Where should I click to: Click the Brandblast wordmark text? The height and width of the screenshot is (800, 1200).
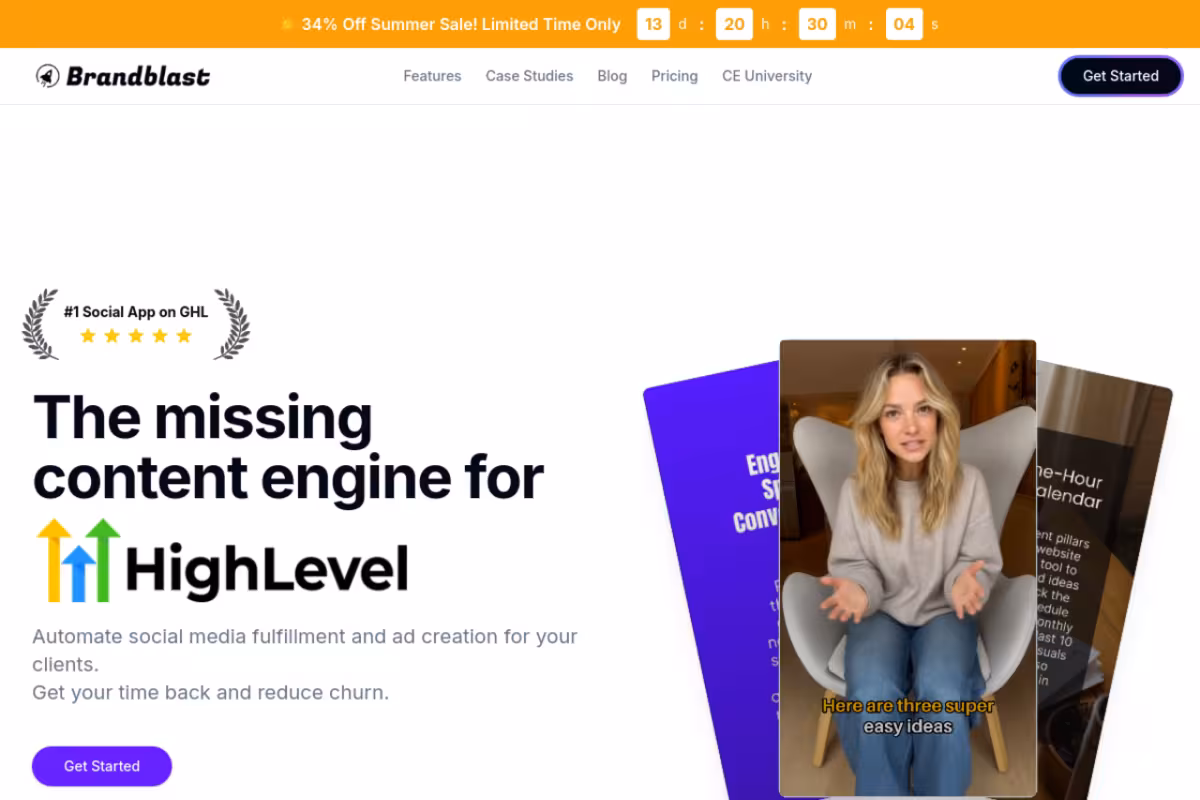coord(138,76)
